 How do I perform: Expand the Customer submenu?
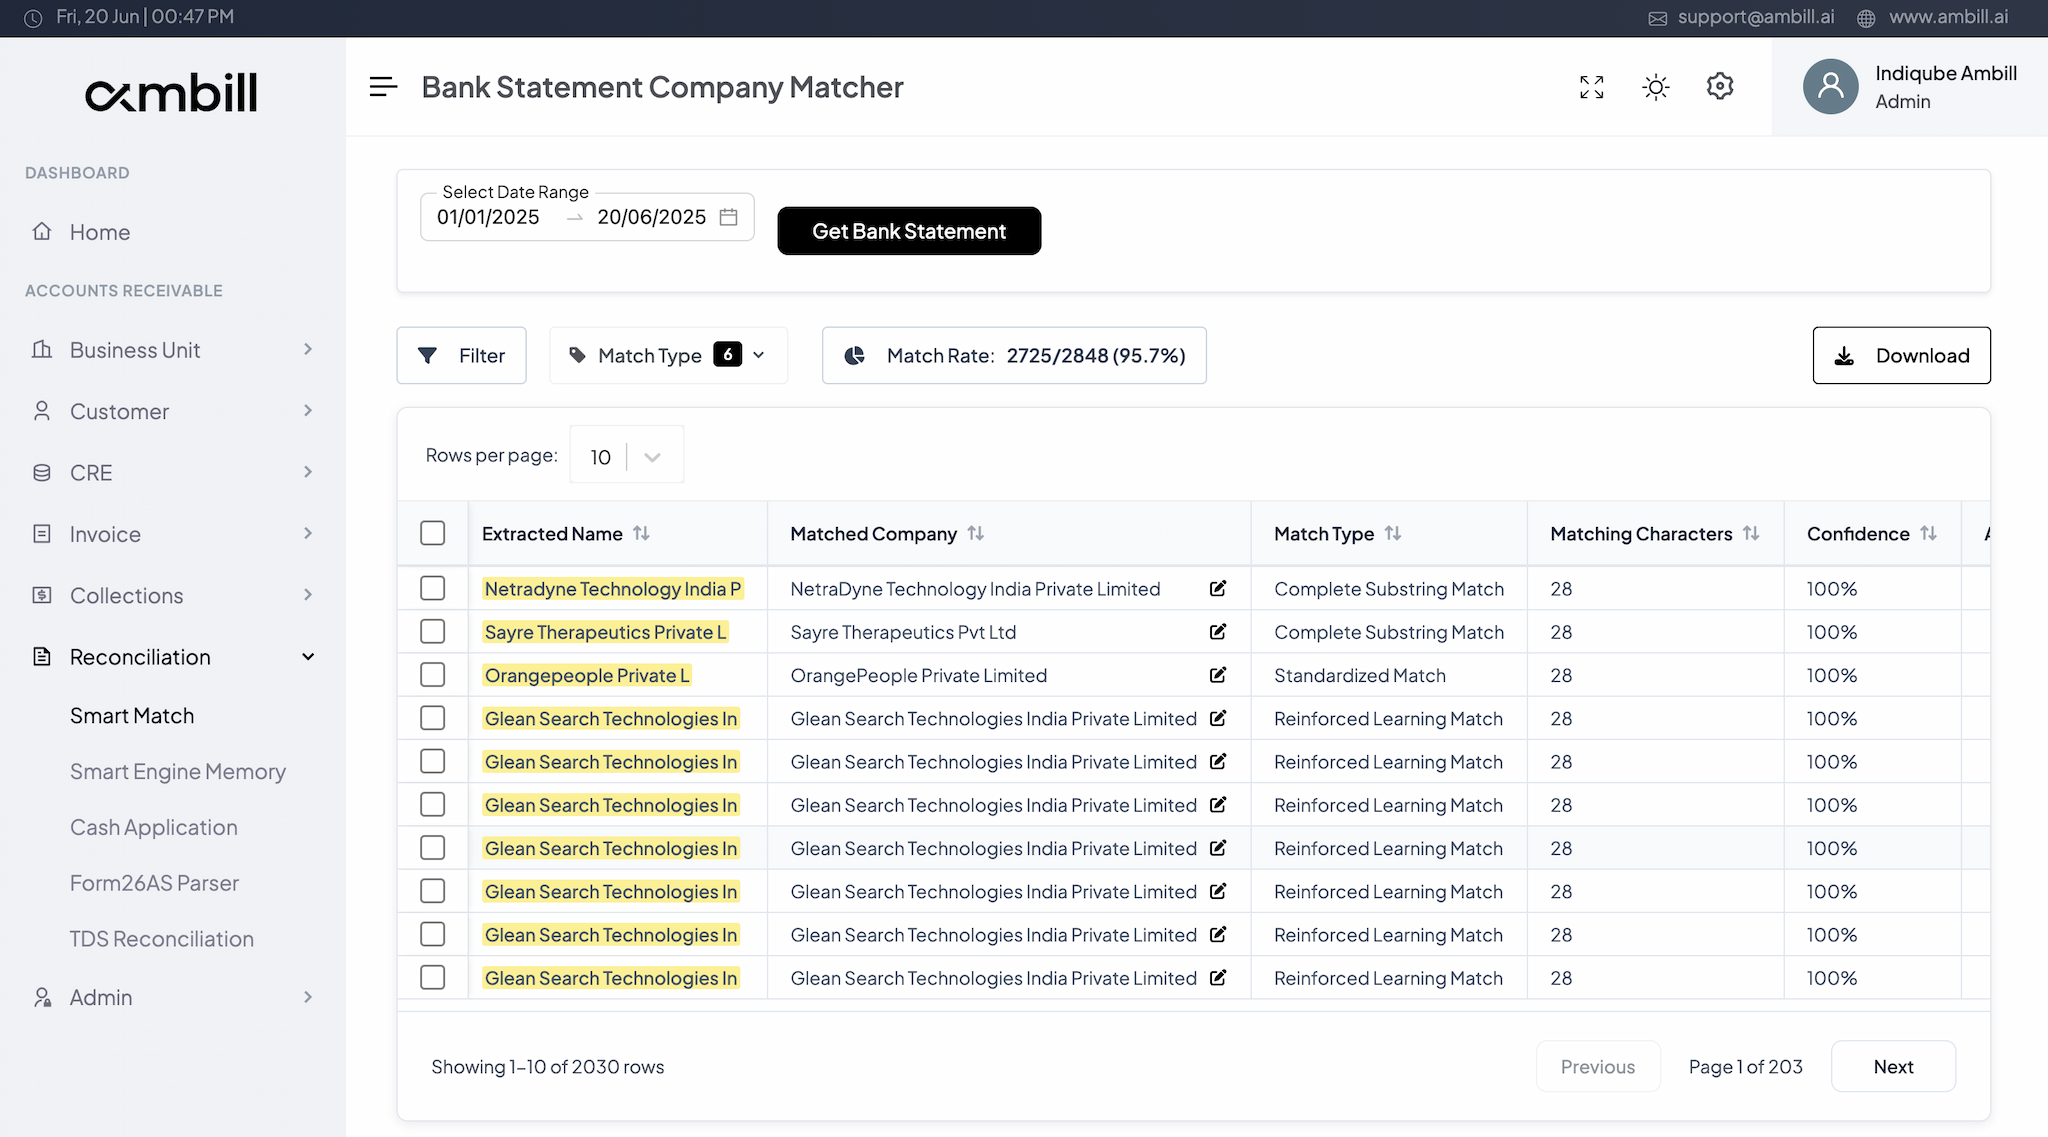(308, 410)
